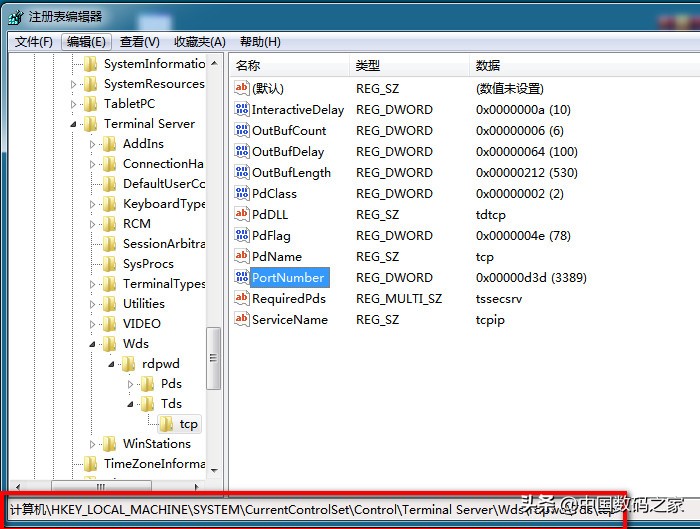Viewport: 700px width, 529px height.
Task: Collapse the Terminal Server tree node
Action: click(74, 124)
